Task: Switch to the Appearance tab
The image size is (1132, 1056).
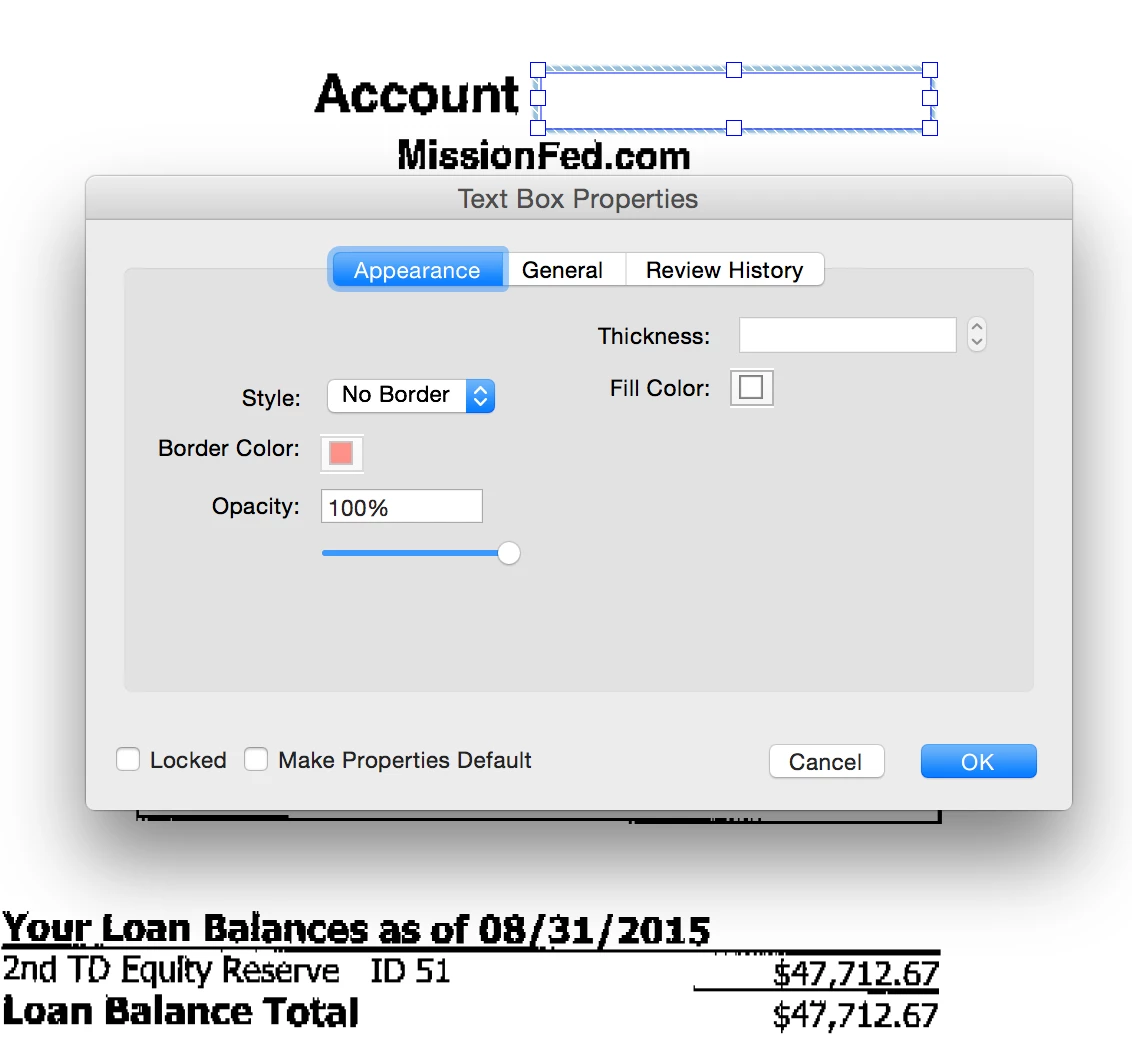Action: [417, 270]
